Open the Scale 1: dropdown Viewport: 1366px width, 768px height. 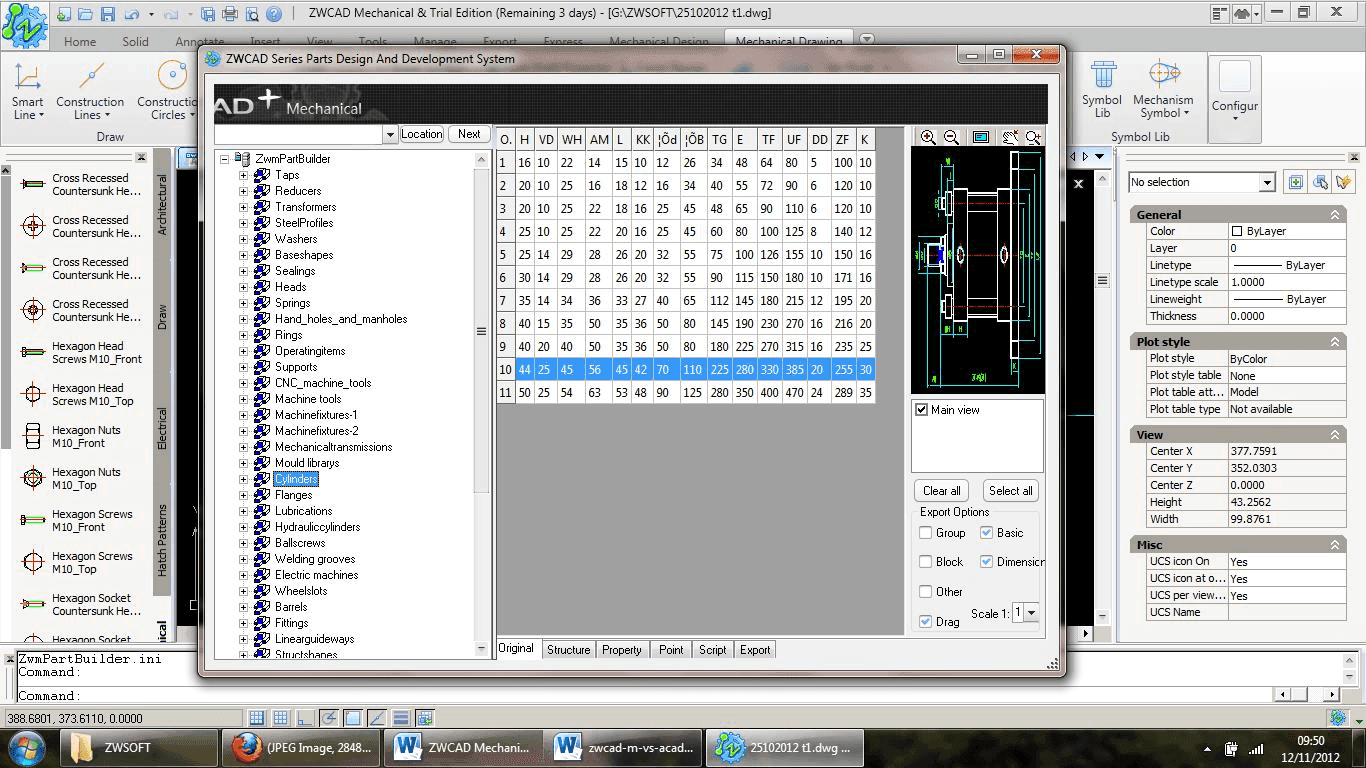(x=1031, y=613)
